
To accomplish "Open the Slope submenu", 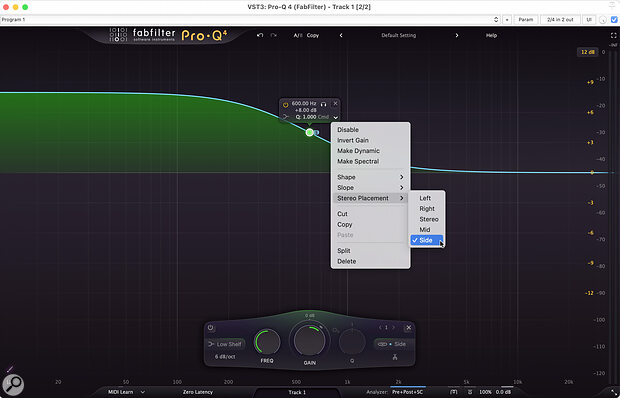I will pyautogui.click(x=370, y=188).
